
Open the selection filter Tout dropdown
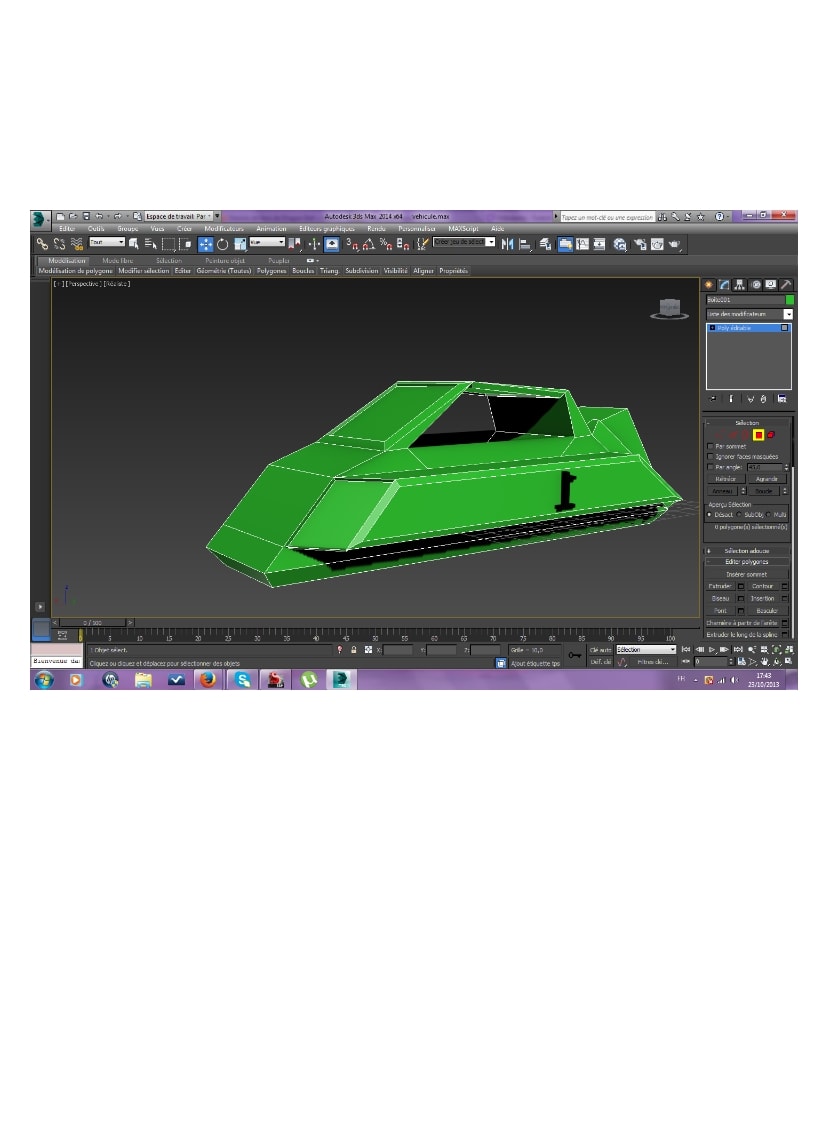(x=106, y=242)
